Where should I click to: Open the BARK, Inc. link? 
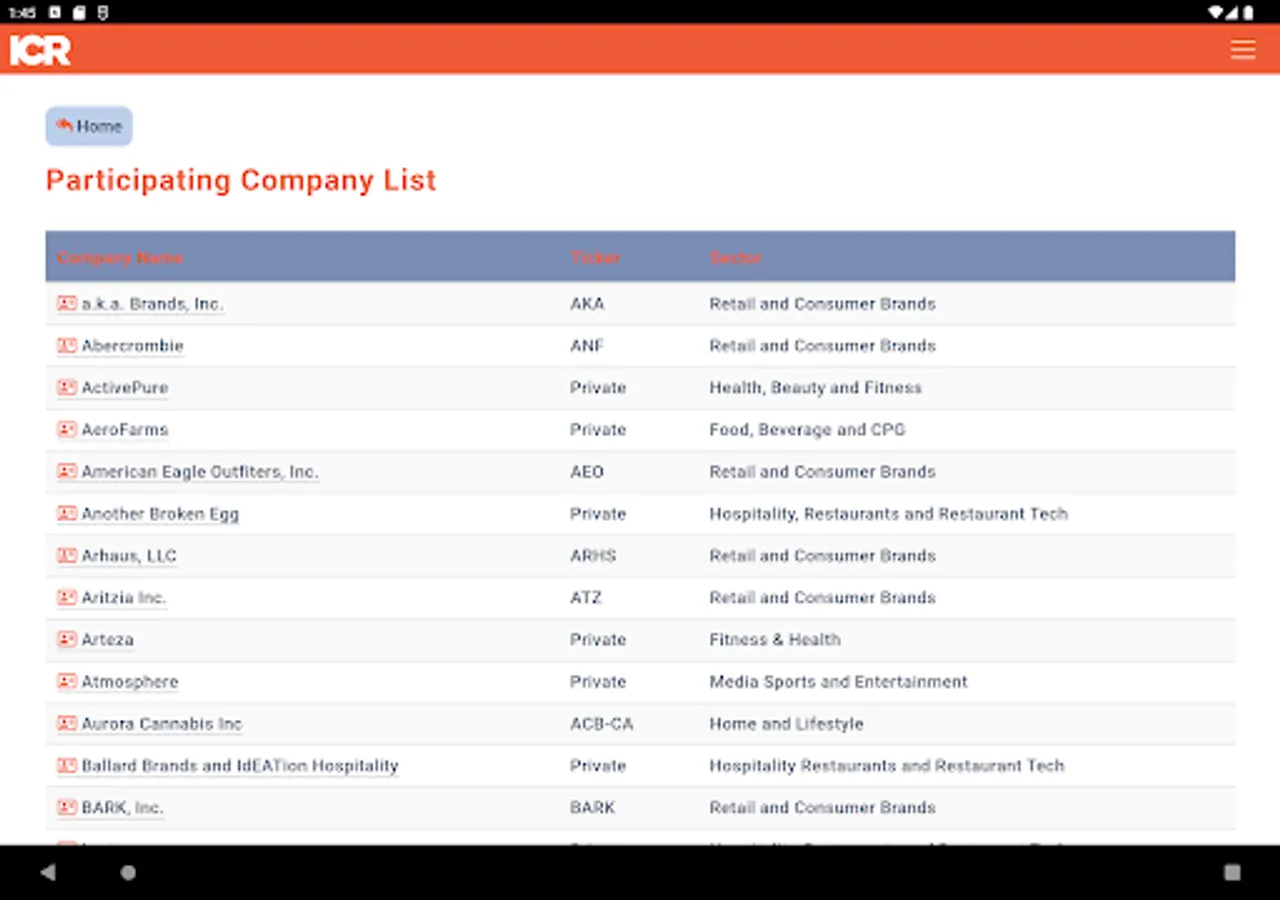(123, 808)
